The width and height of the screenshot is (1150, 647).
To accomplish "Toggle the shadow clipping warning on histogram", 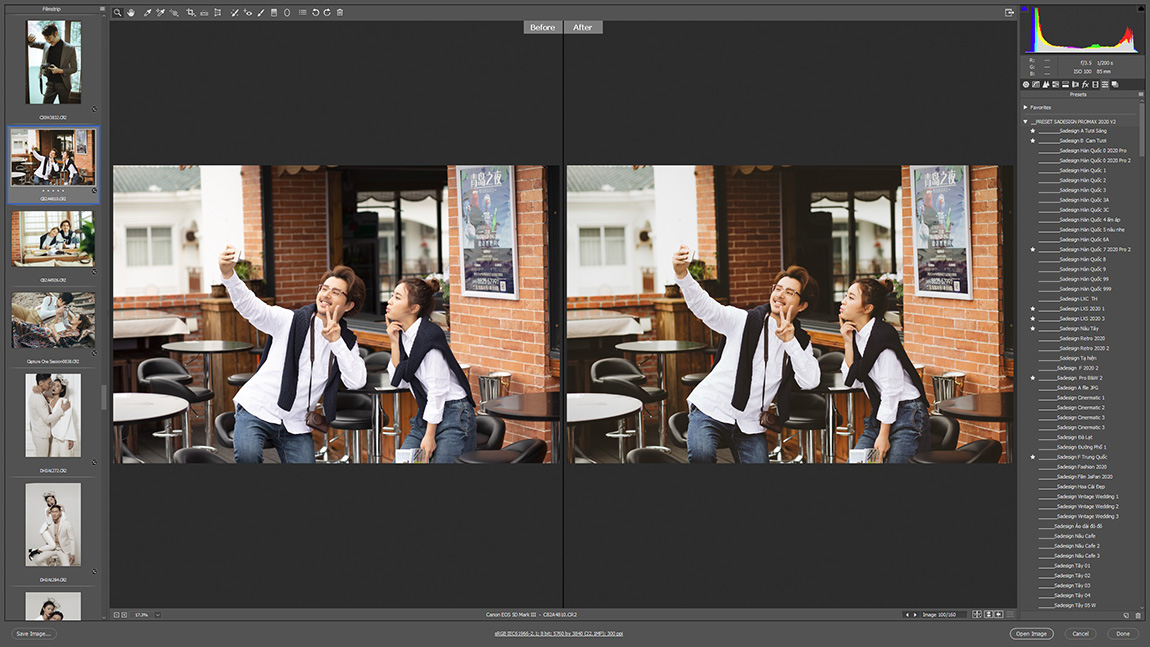I will pos(1025,10).
